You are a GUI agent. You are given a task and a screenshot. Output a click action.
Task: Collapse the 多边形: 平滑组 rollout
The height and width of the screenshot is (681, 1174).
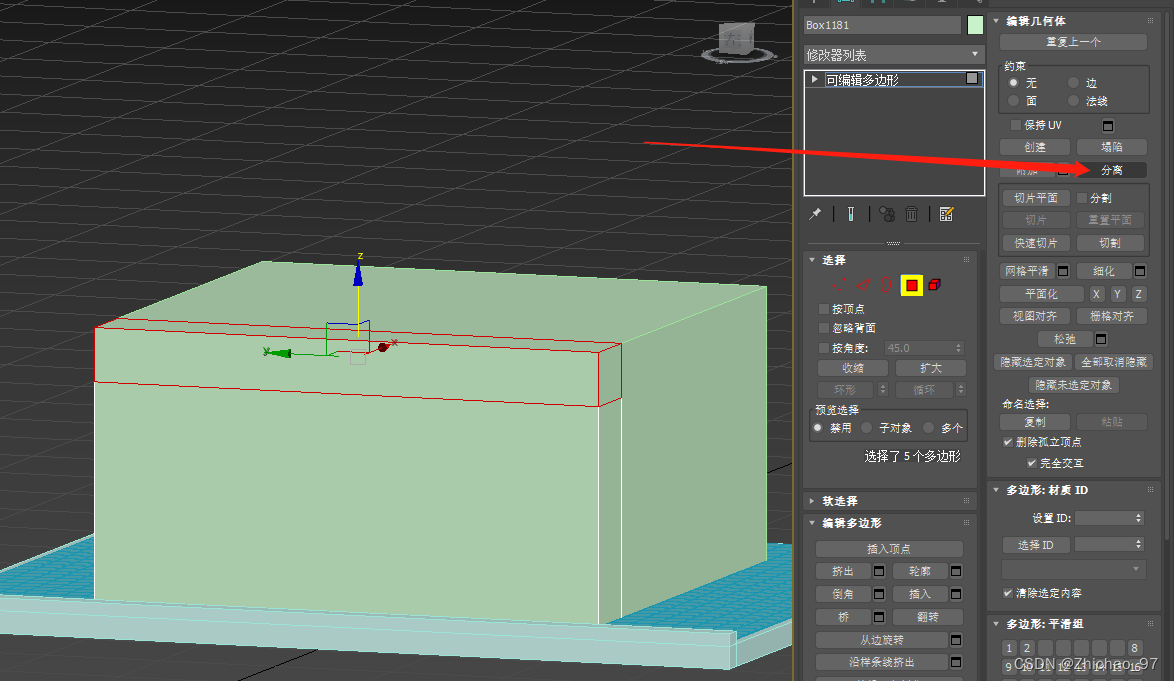pos(997,623)
